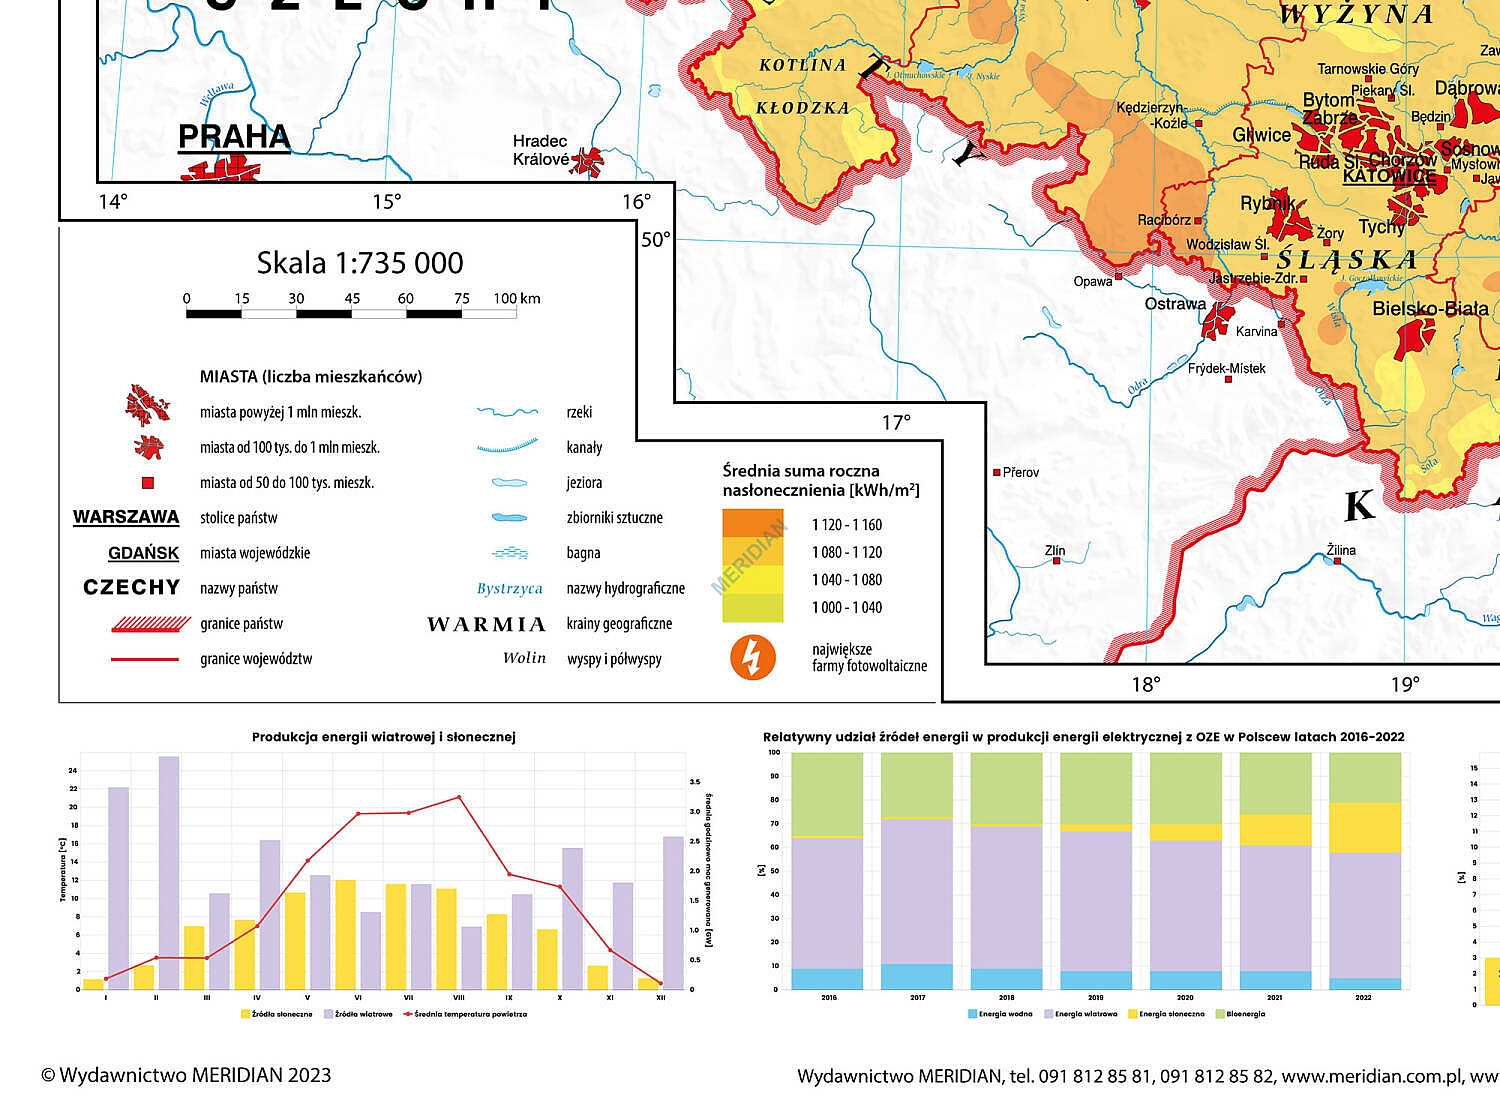This screenshot has height=1115, width=1500.
Task: Click the scale bar under 'Skala 1:735 000'
Action: (351, 314)
